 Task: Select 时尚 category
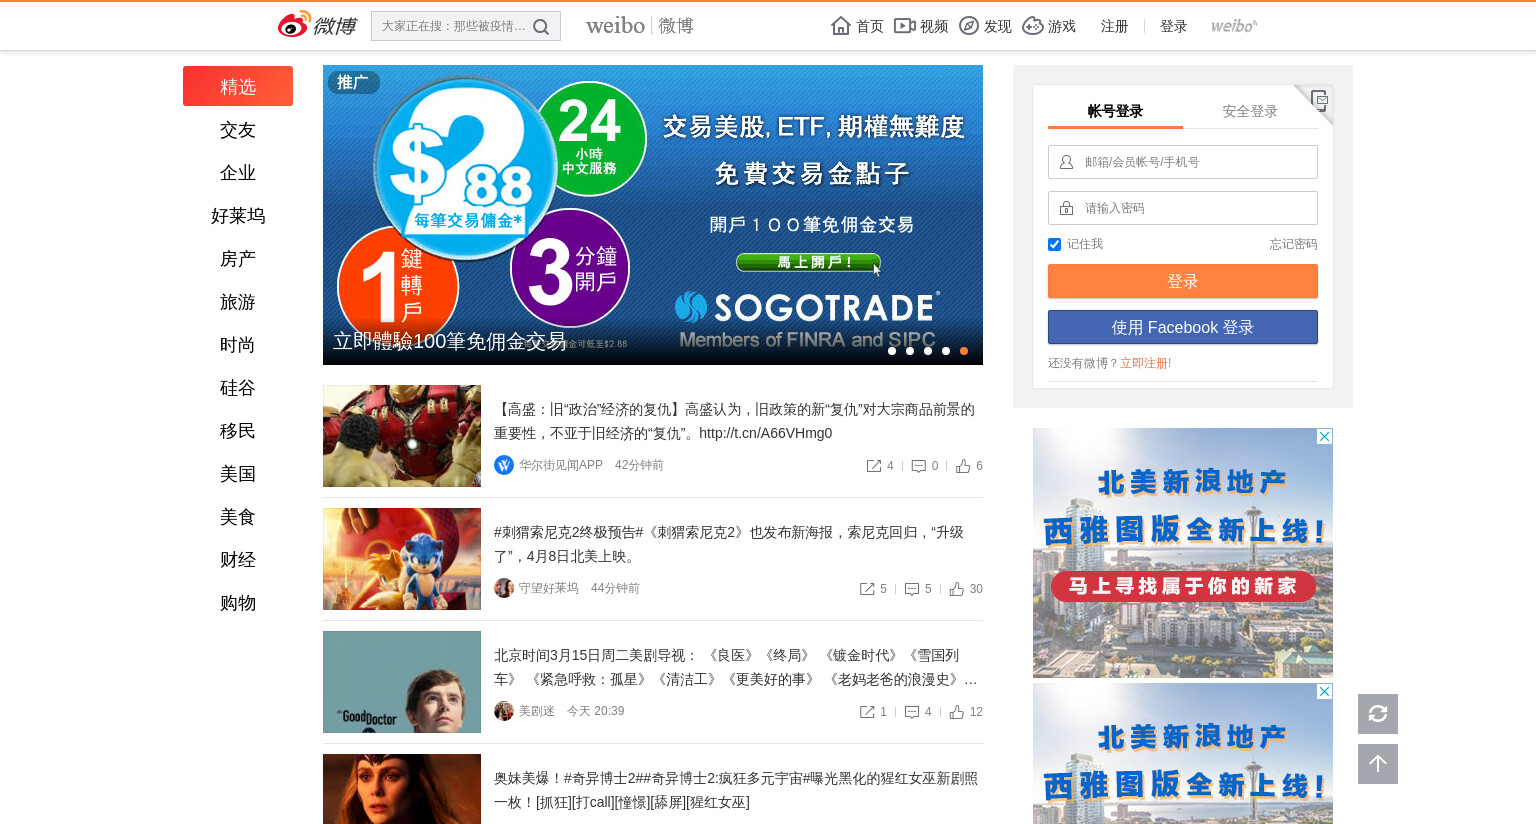tap(238, 345)
